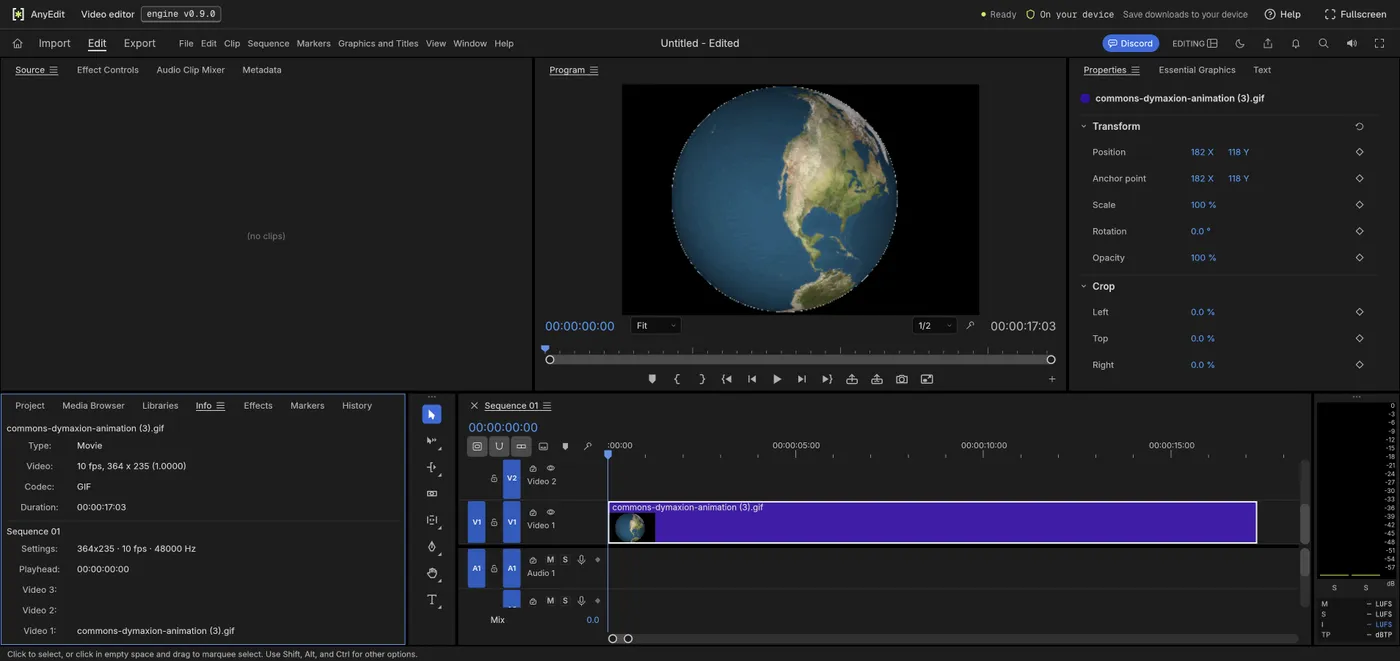This screenshot has width=1400, height=661.
Task: Open the button editor plus icon
Action: point(1052,379)
